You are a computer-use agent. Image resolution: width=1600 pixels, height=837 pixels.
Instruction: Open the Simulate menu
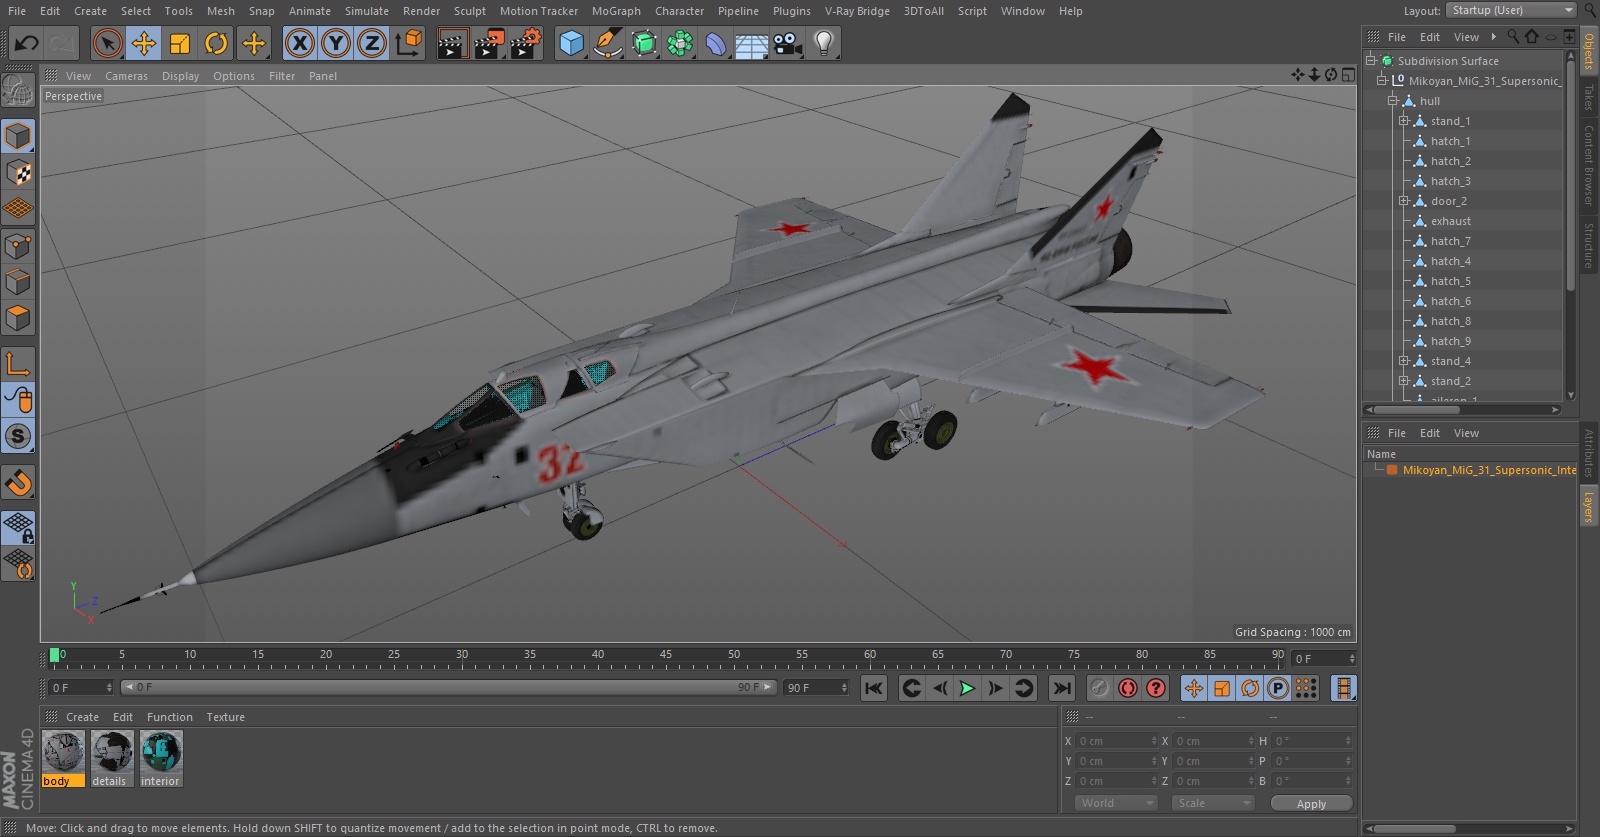coord(367,11)
